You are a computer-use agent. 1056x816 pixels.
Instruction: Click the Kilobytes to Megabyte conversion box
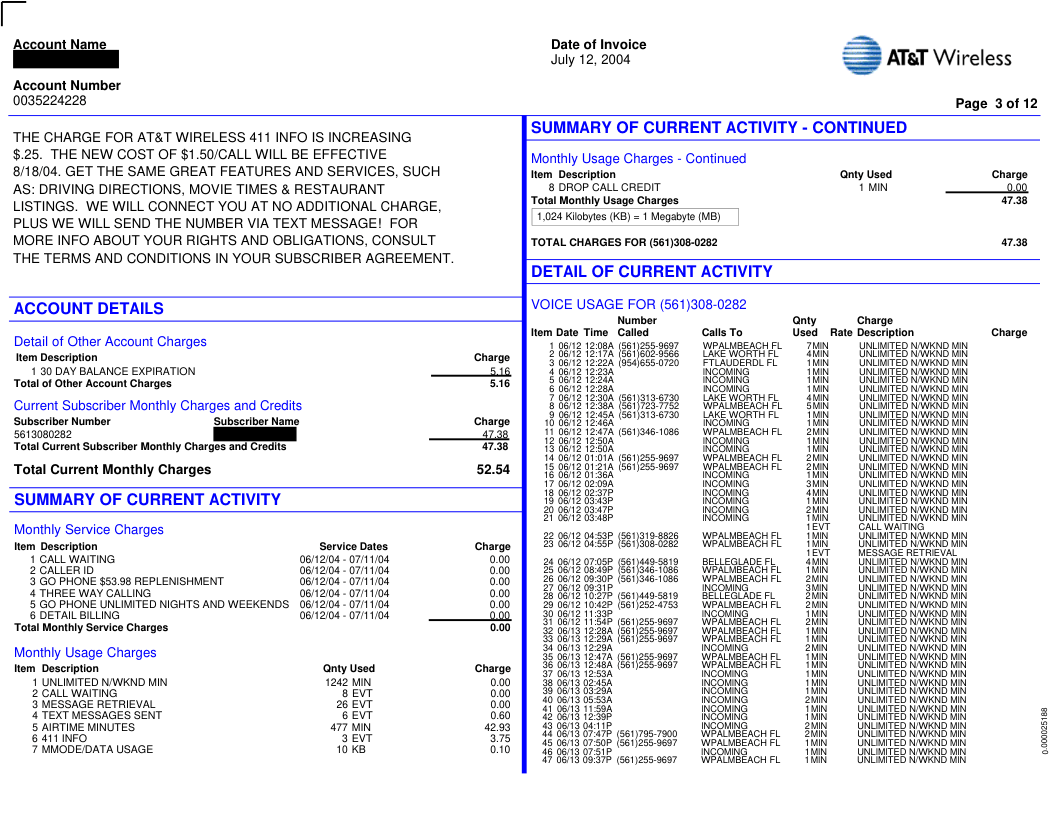(634, 217)
